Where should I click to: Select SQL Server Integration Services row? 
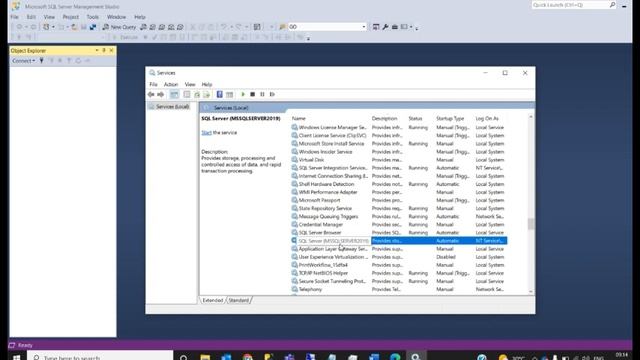(399, 168)
